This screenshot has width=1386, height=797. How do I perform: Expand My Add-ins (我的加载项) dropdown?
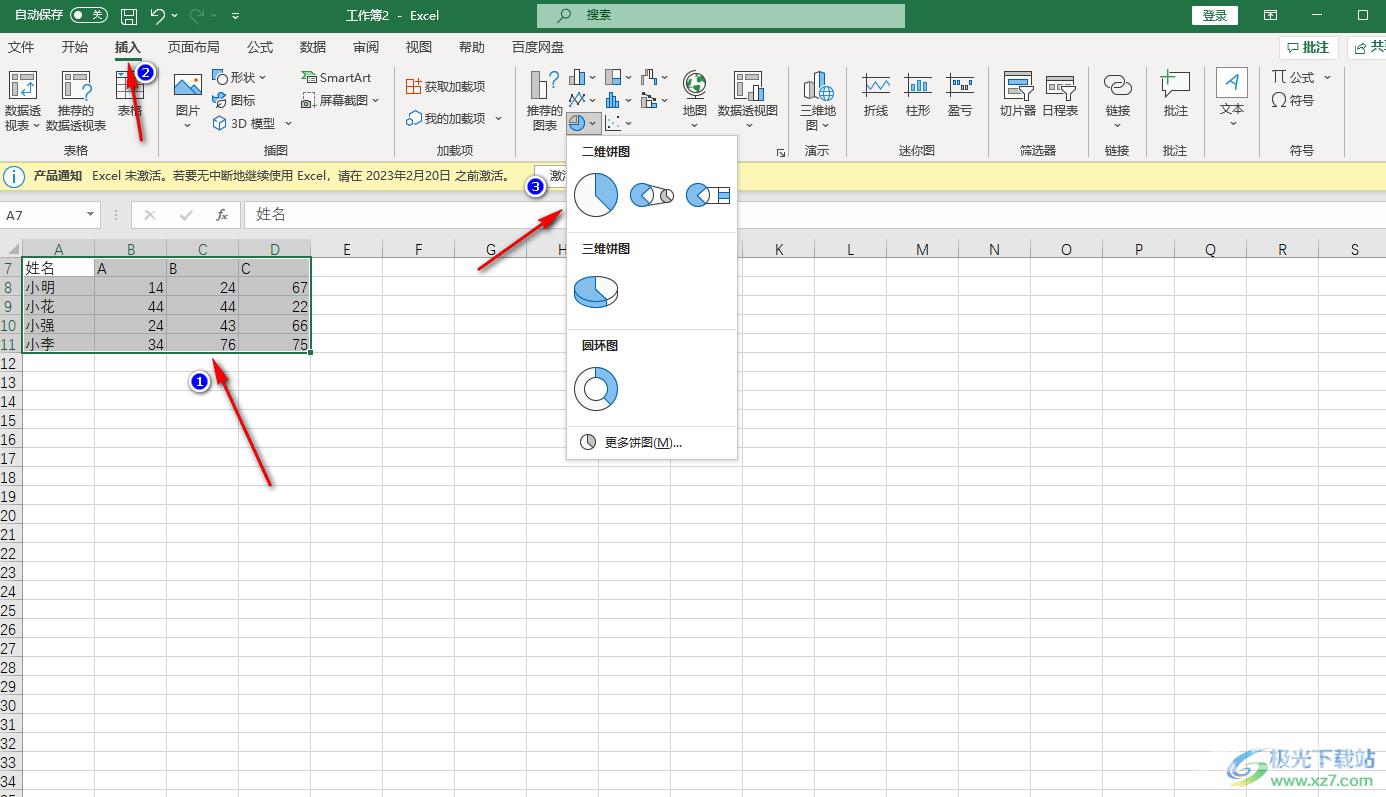coord(498,119)
